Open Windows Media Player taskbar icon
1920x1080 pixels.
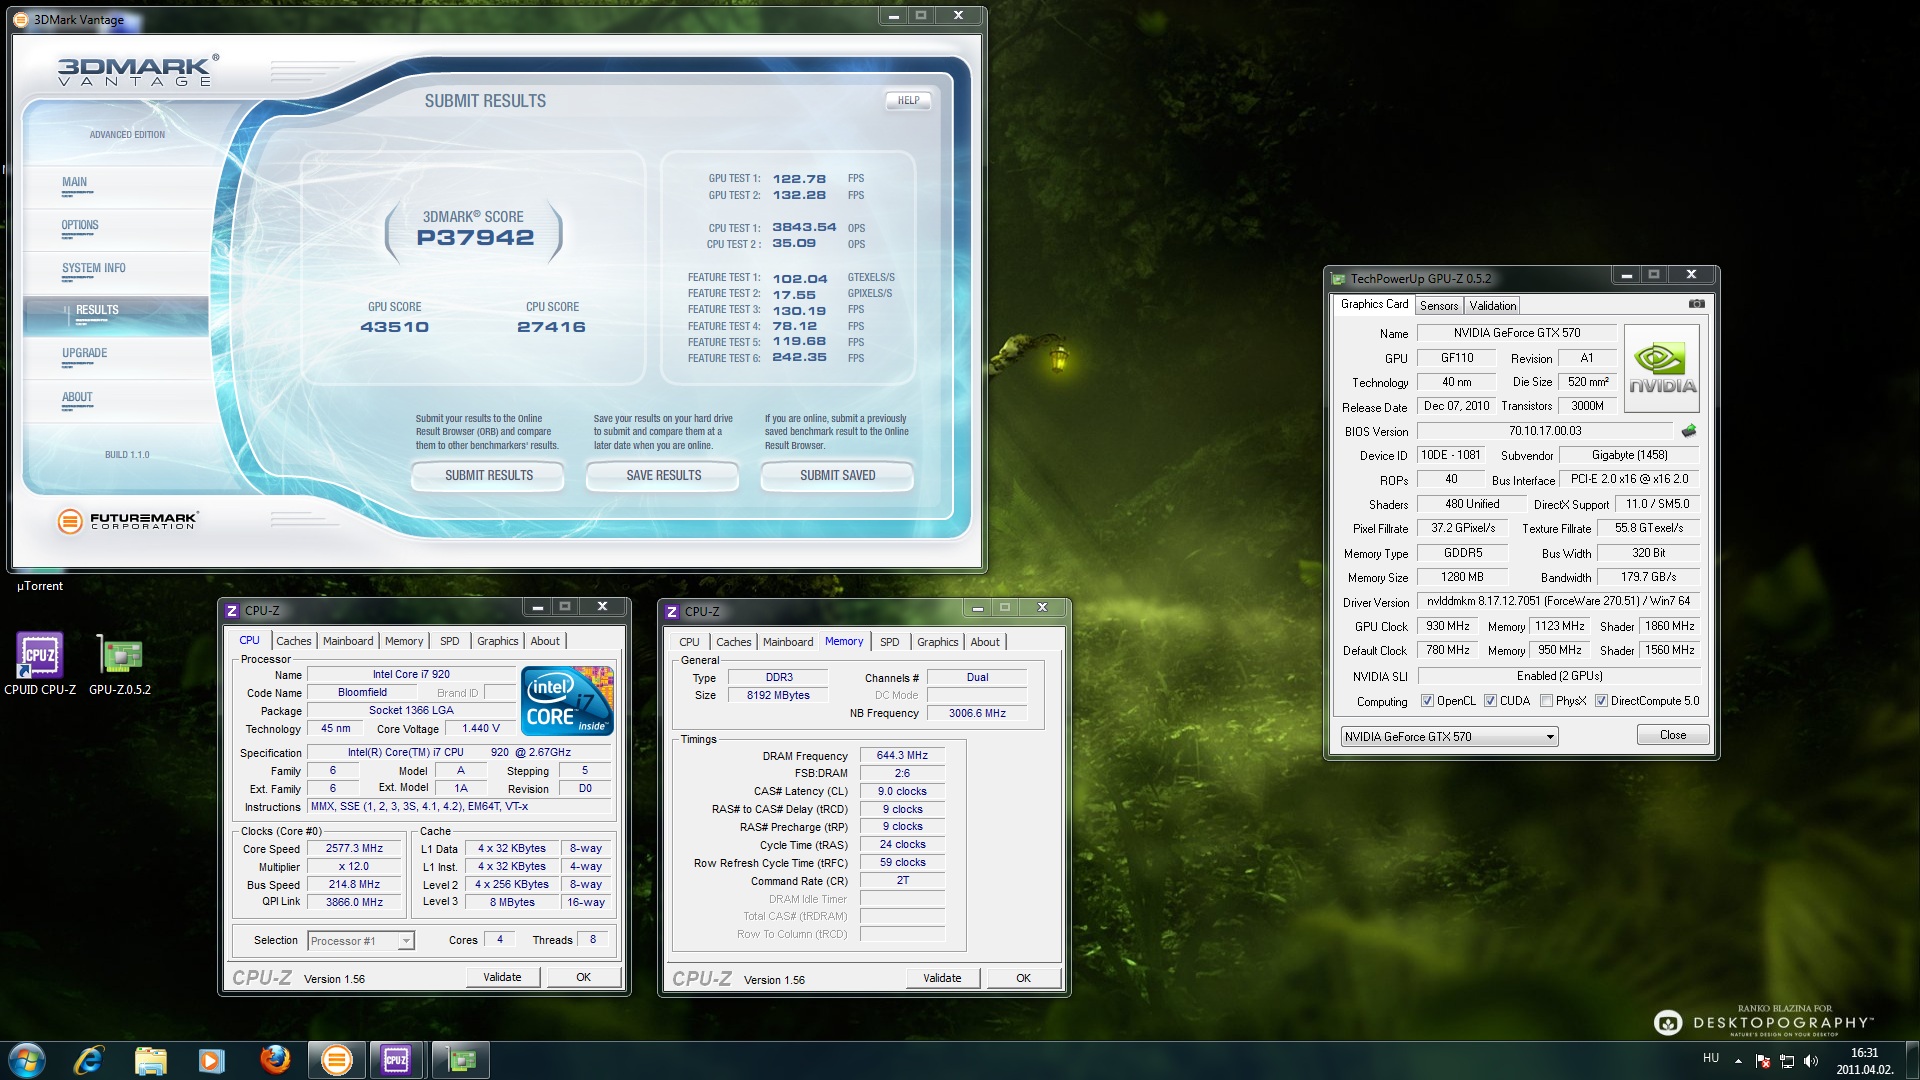[211, 1059]
